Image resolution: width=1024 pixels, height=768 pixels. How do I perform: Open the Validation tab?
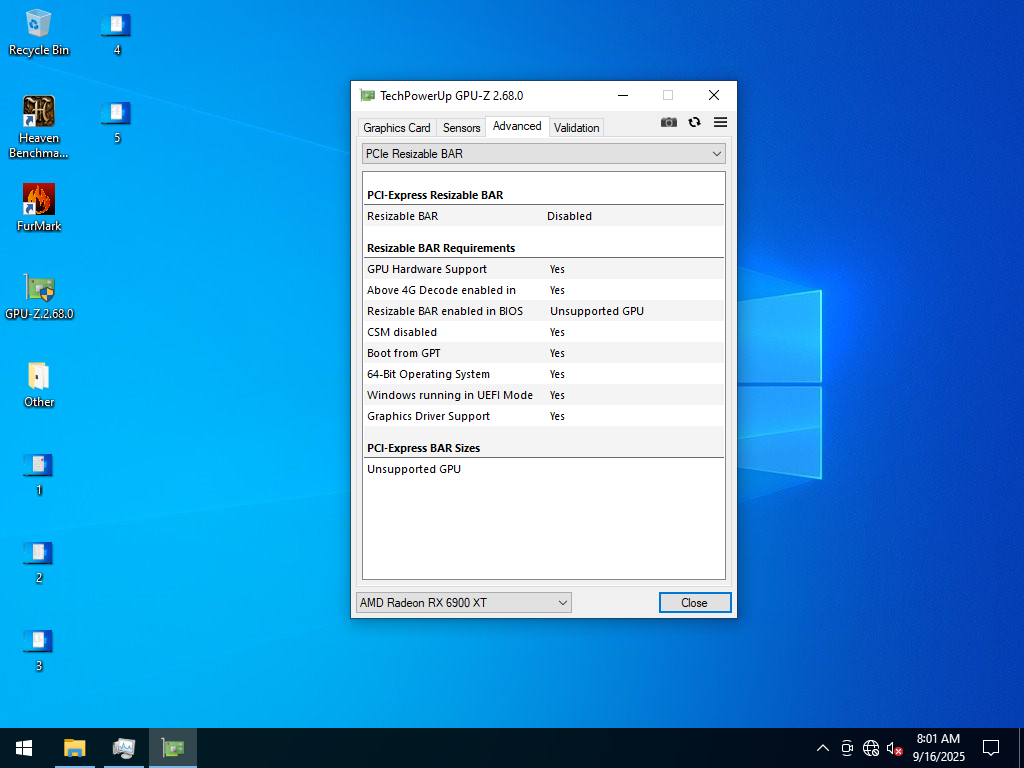(576, 127)
